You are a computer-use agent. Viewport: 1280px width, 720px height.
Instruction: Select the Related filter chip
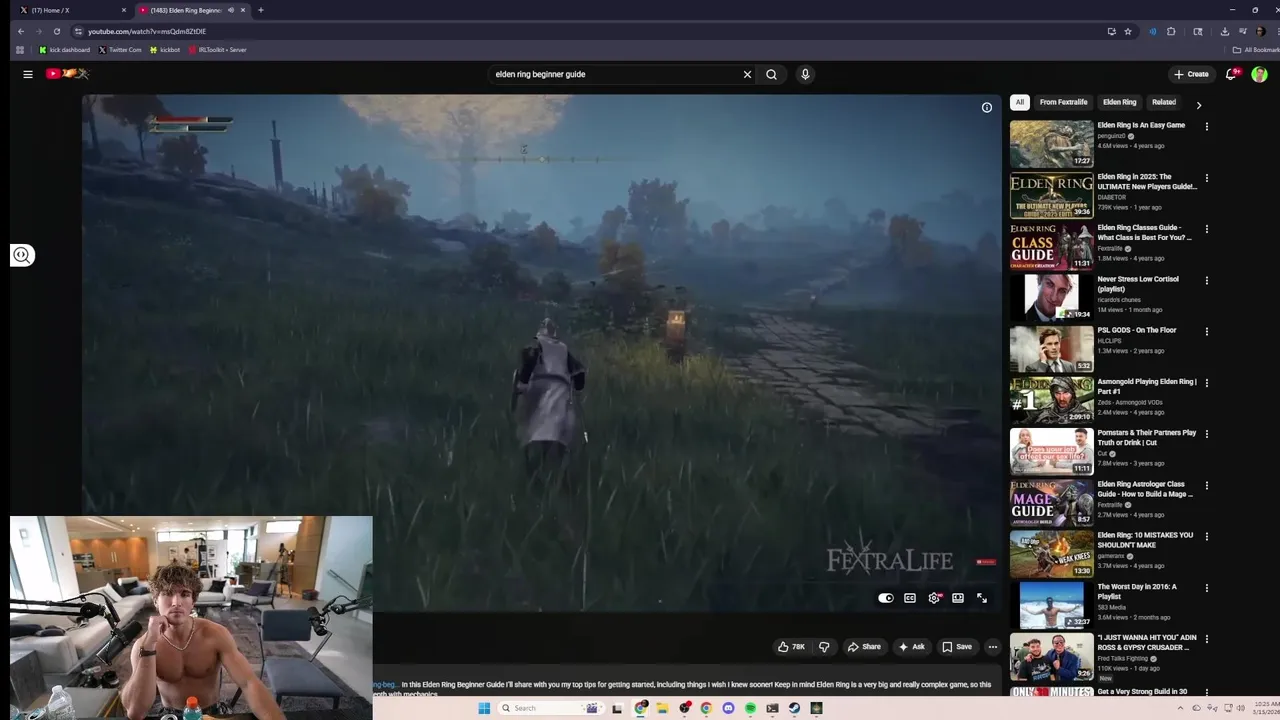[1163, 102]
